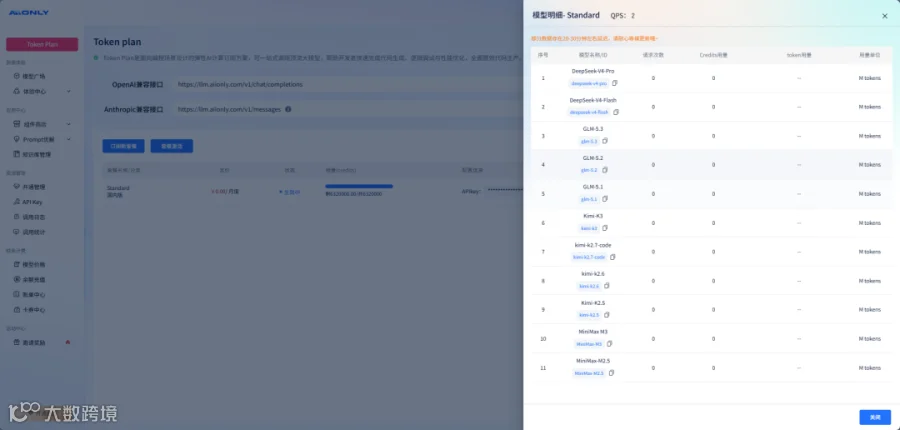This screenshot has width=900, height=430.
Task: Open 模型广场 in the background sidebar
Action: pyautogui.click(x=34, y=76)
